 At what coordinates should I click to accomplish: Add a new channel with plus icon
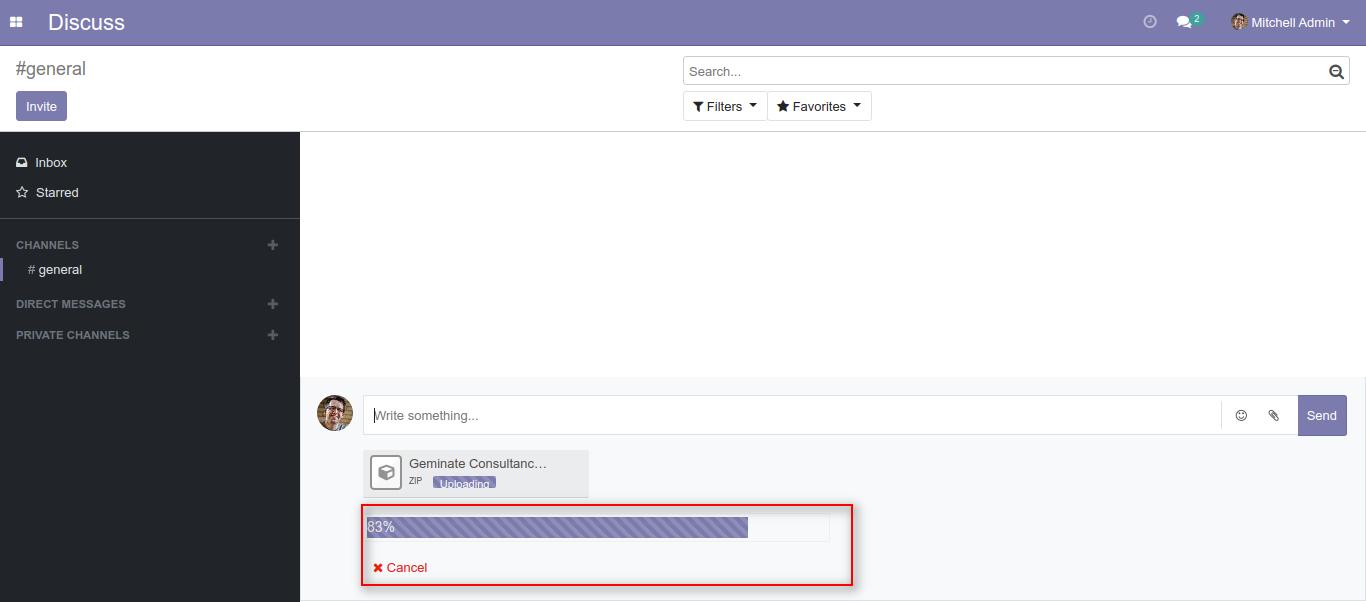(273, 245)
